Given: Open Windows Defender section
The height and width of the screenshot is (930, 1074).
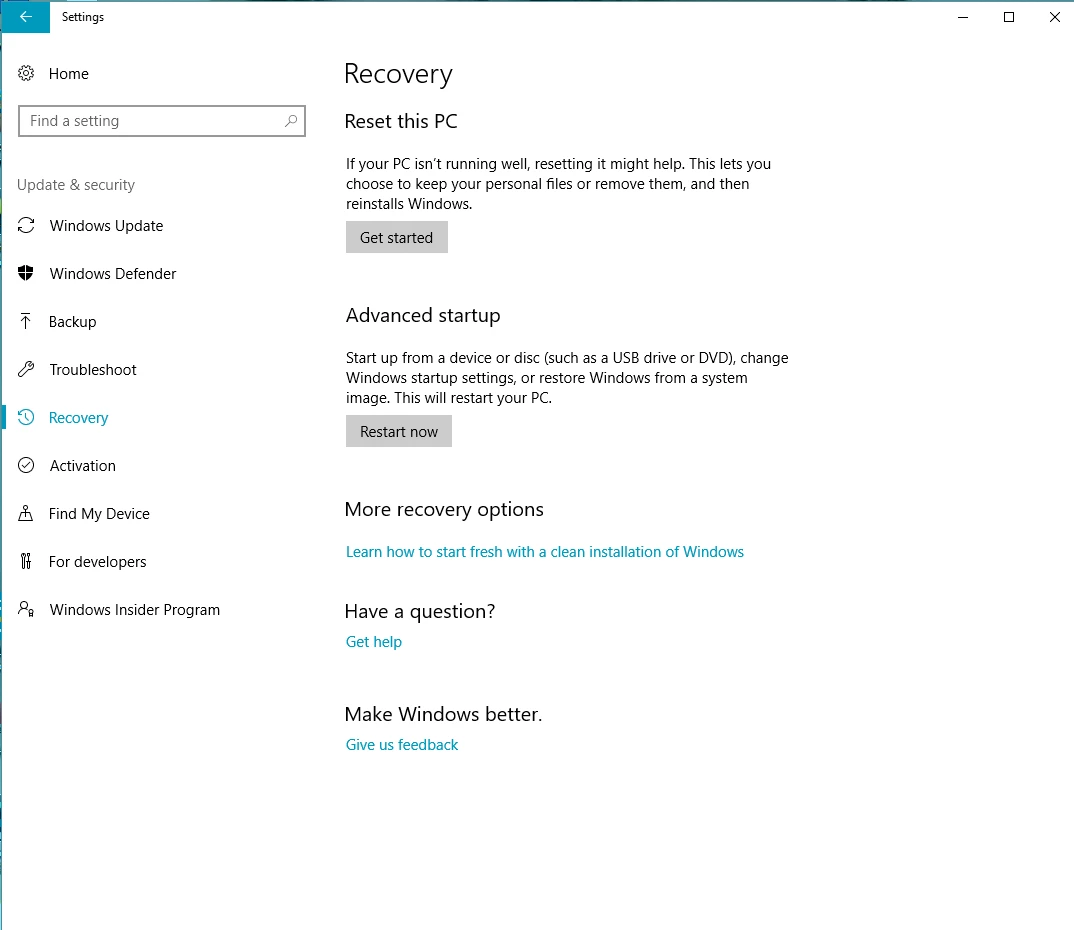Looking at the screenshot, I should tap(113, 273).
